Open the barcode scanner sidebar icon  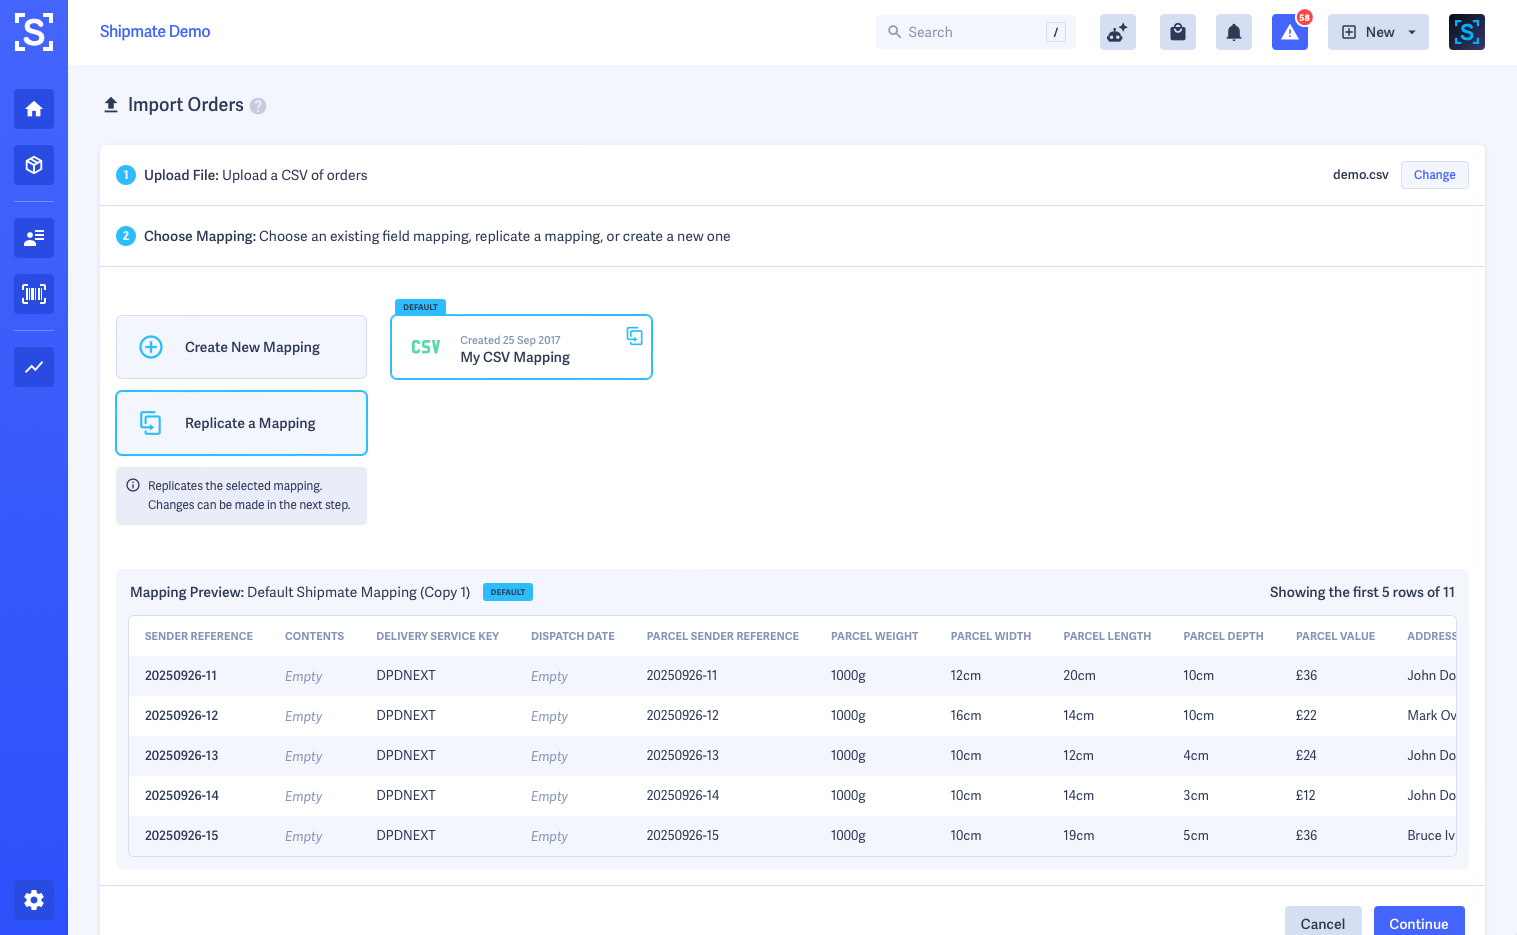pos(34,294)
